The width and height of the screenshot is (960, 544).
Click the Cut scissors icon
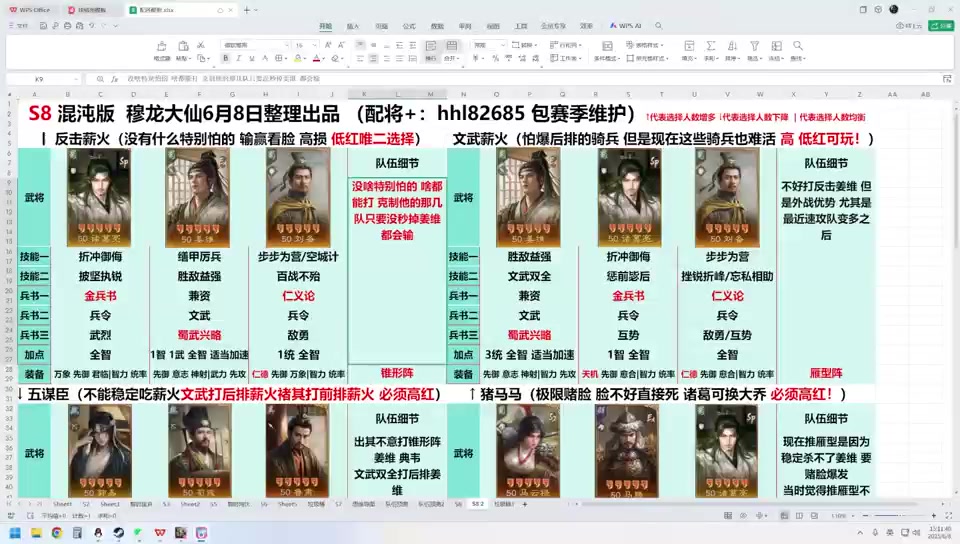tap(200, 45)
